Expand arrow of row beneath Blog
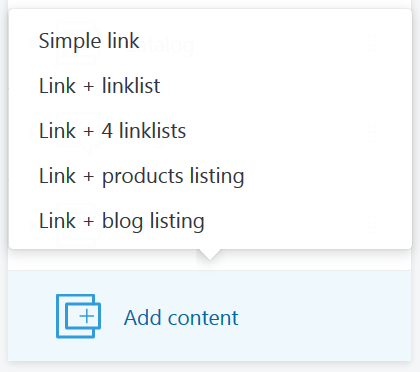This screenshot has width=420, height=372. pos(32,225)
